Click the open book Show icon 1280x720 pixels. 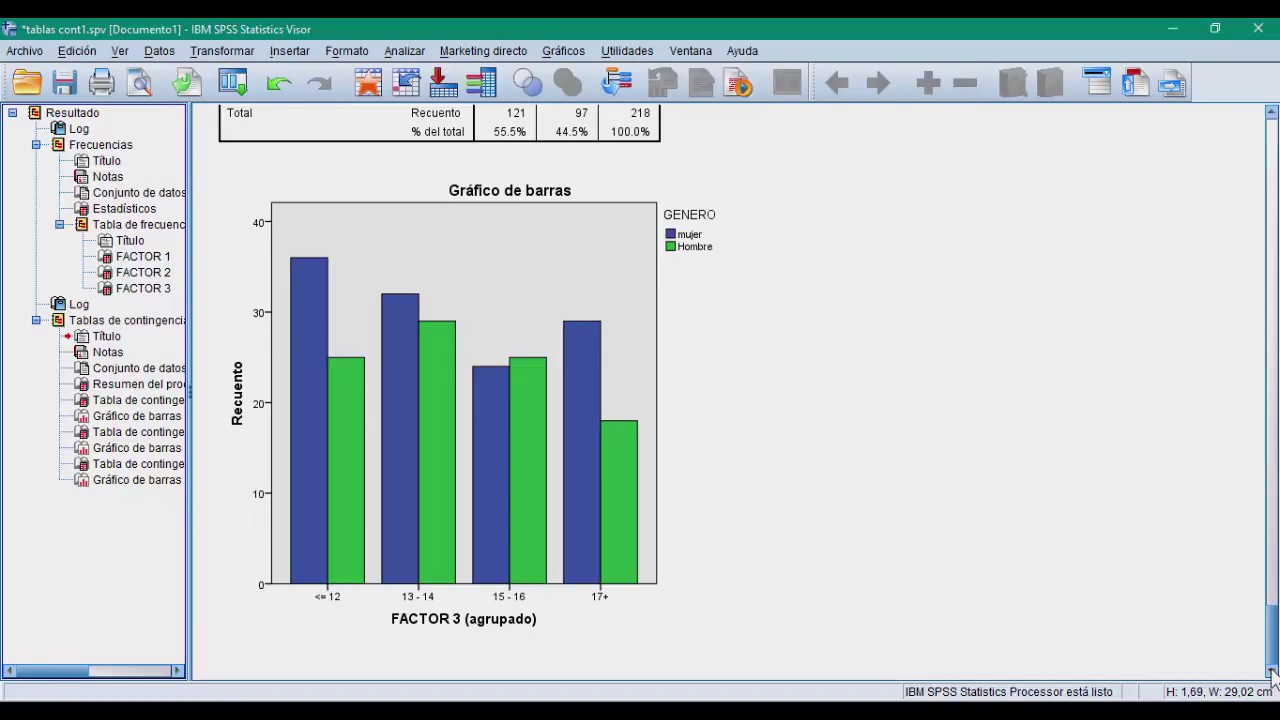coord(1012,82)
